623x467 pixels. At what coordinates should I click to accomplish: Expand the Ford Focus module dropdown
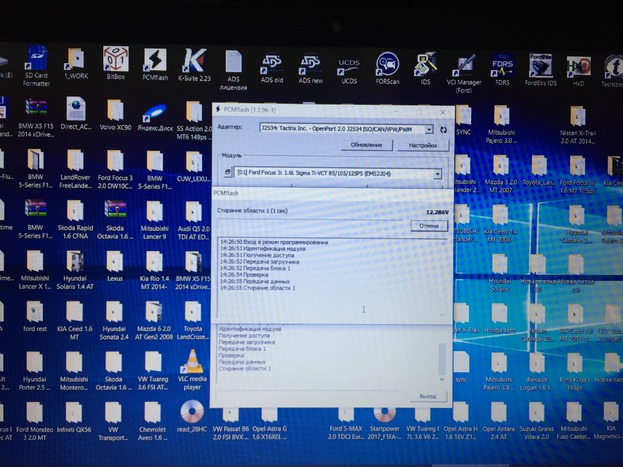click(438, 174)
